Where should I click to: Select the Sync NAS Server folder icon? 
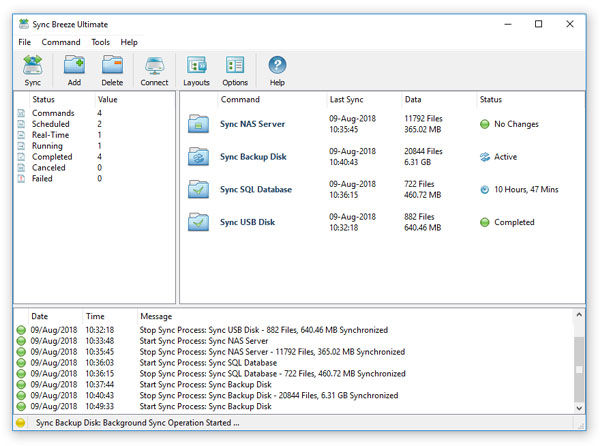198,124
